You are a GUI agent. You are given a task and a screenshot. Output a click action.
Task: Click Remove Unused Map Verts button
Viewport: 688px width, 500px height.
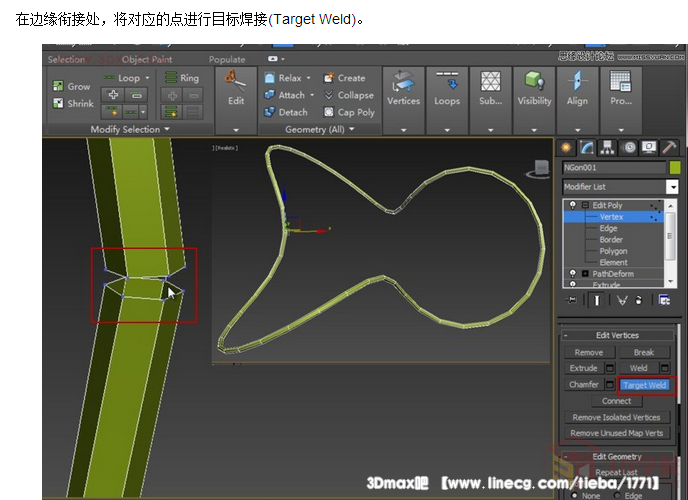point(616,433)
